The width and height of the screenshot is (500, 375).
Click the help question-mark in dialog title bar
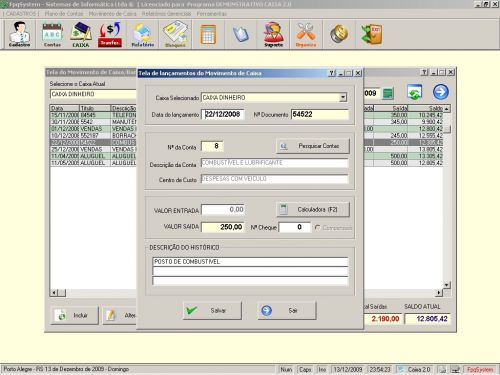[x=332, y=73]
